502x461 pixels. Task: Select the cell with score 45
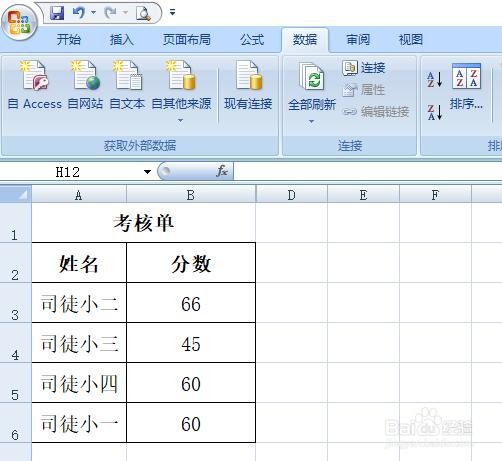point(191,343)
